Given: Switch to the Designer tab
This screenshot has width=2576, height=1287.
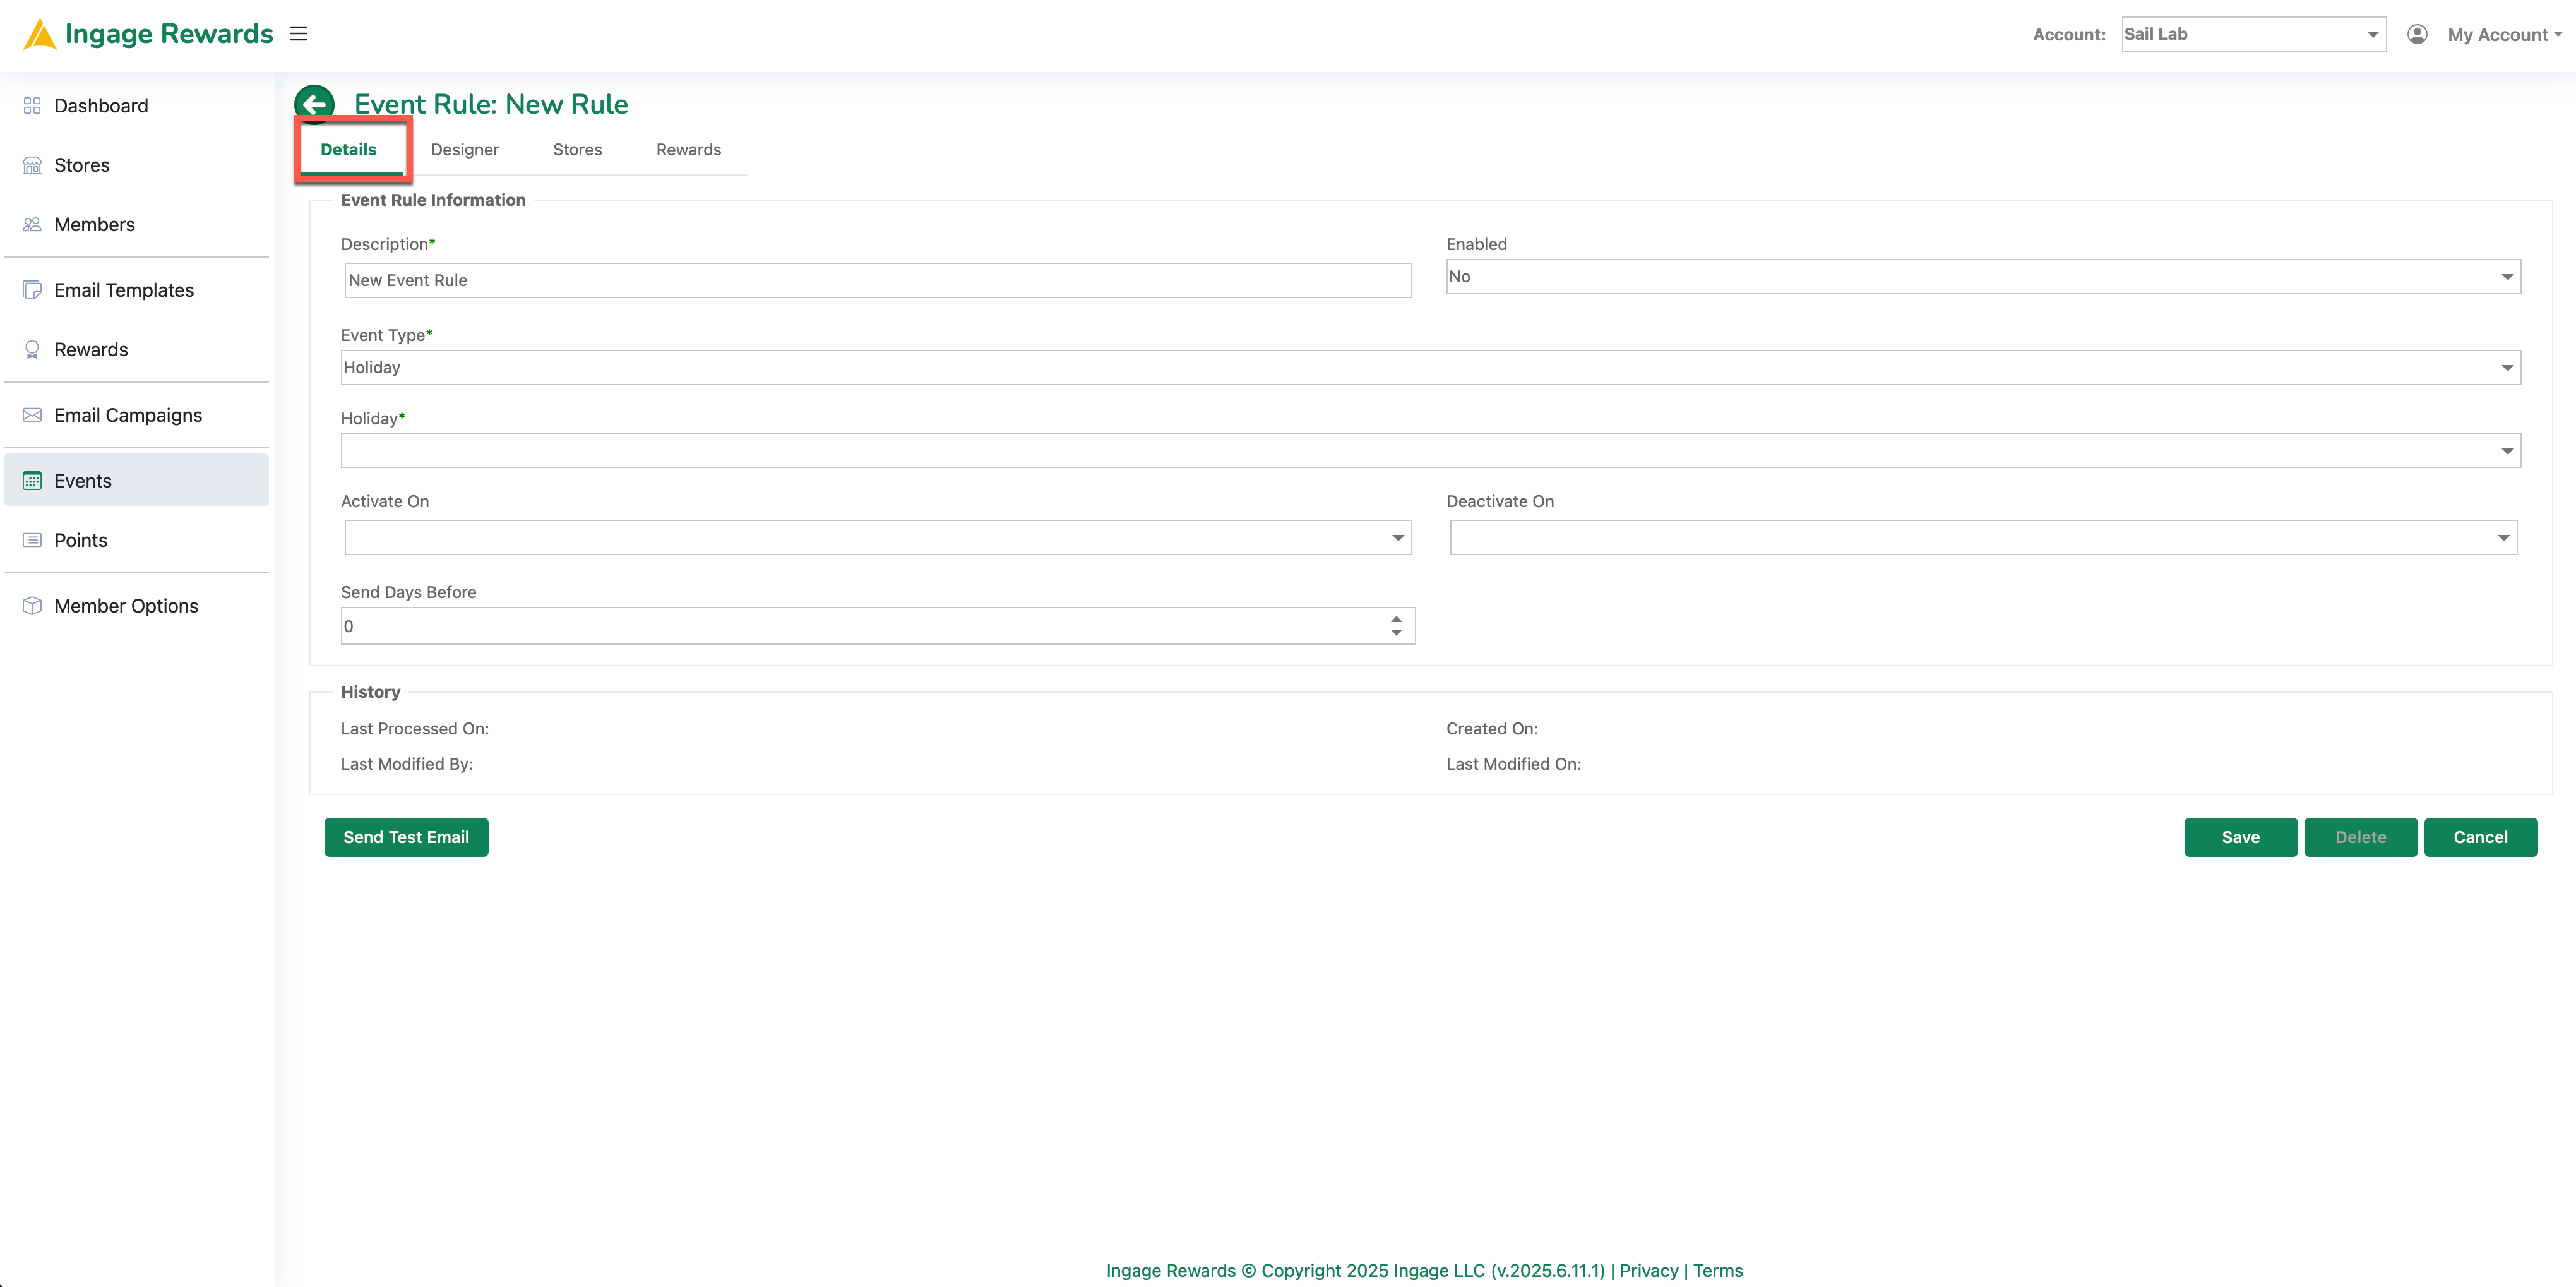Looking at the screenshot, I should click(x=464, y=150).
